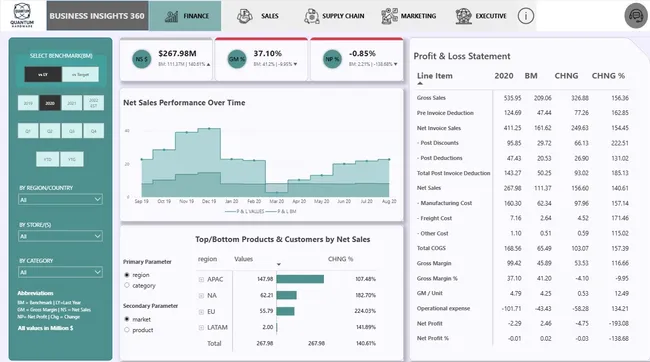
Task: Click the P & L BM legend entry
Action: point(281,211)
